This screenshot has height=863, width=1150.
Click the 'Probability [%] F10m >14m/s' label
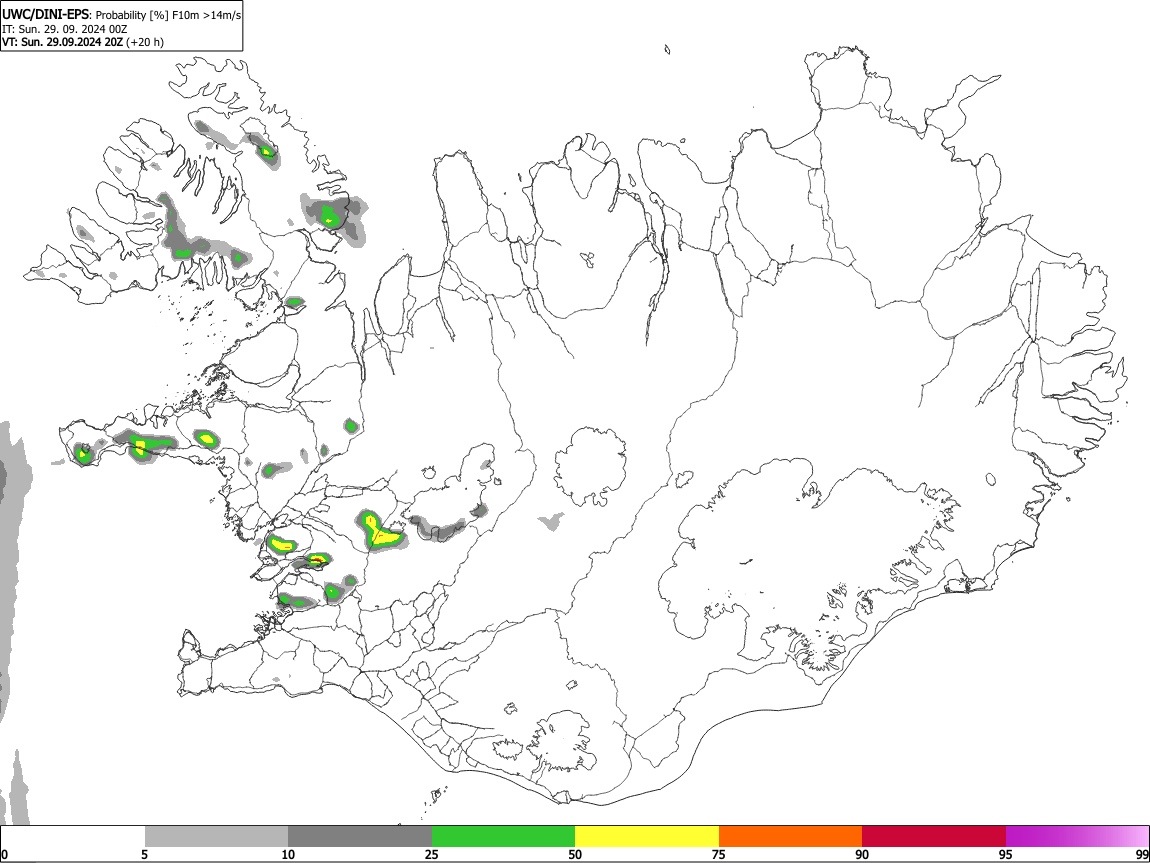[x=168, y=15]
